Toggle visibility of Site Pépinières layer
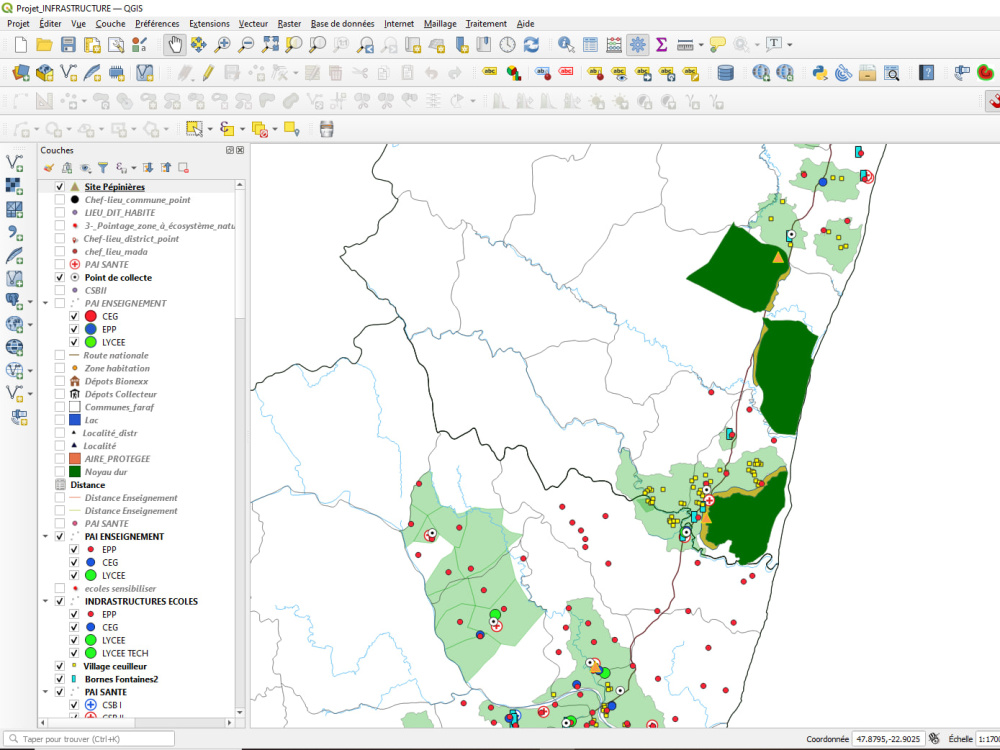 coord(59,187)
